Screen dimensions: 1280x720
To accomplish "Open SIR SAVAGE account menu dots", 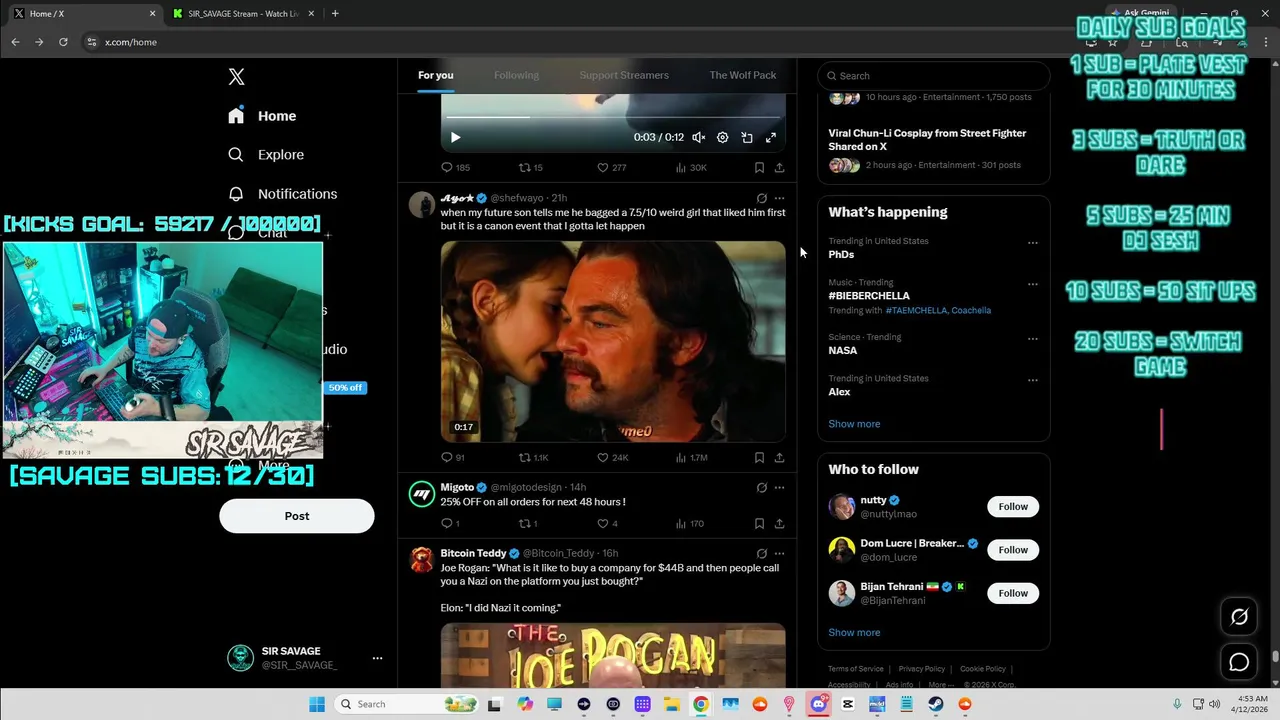I will (377, 658).
